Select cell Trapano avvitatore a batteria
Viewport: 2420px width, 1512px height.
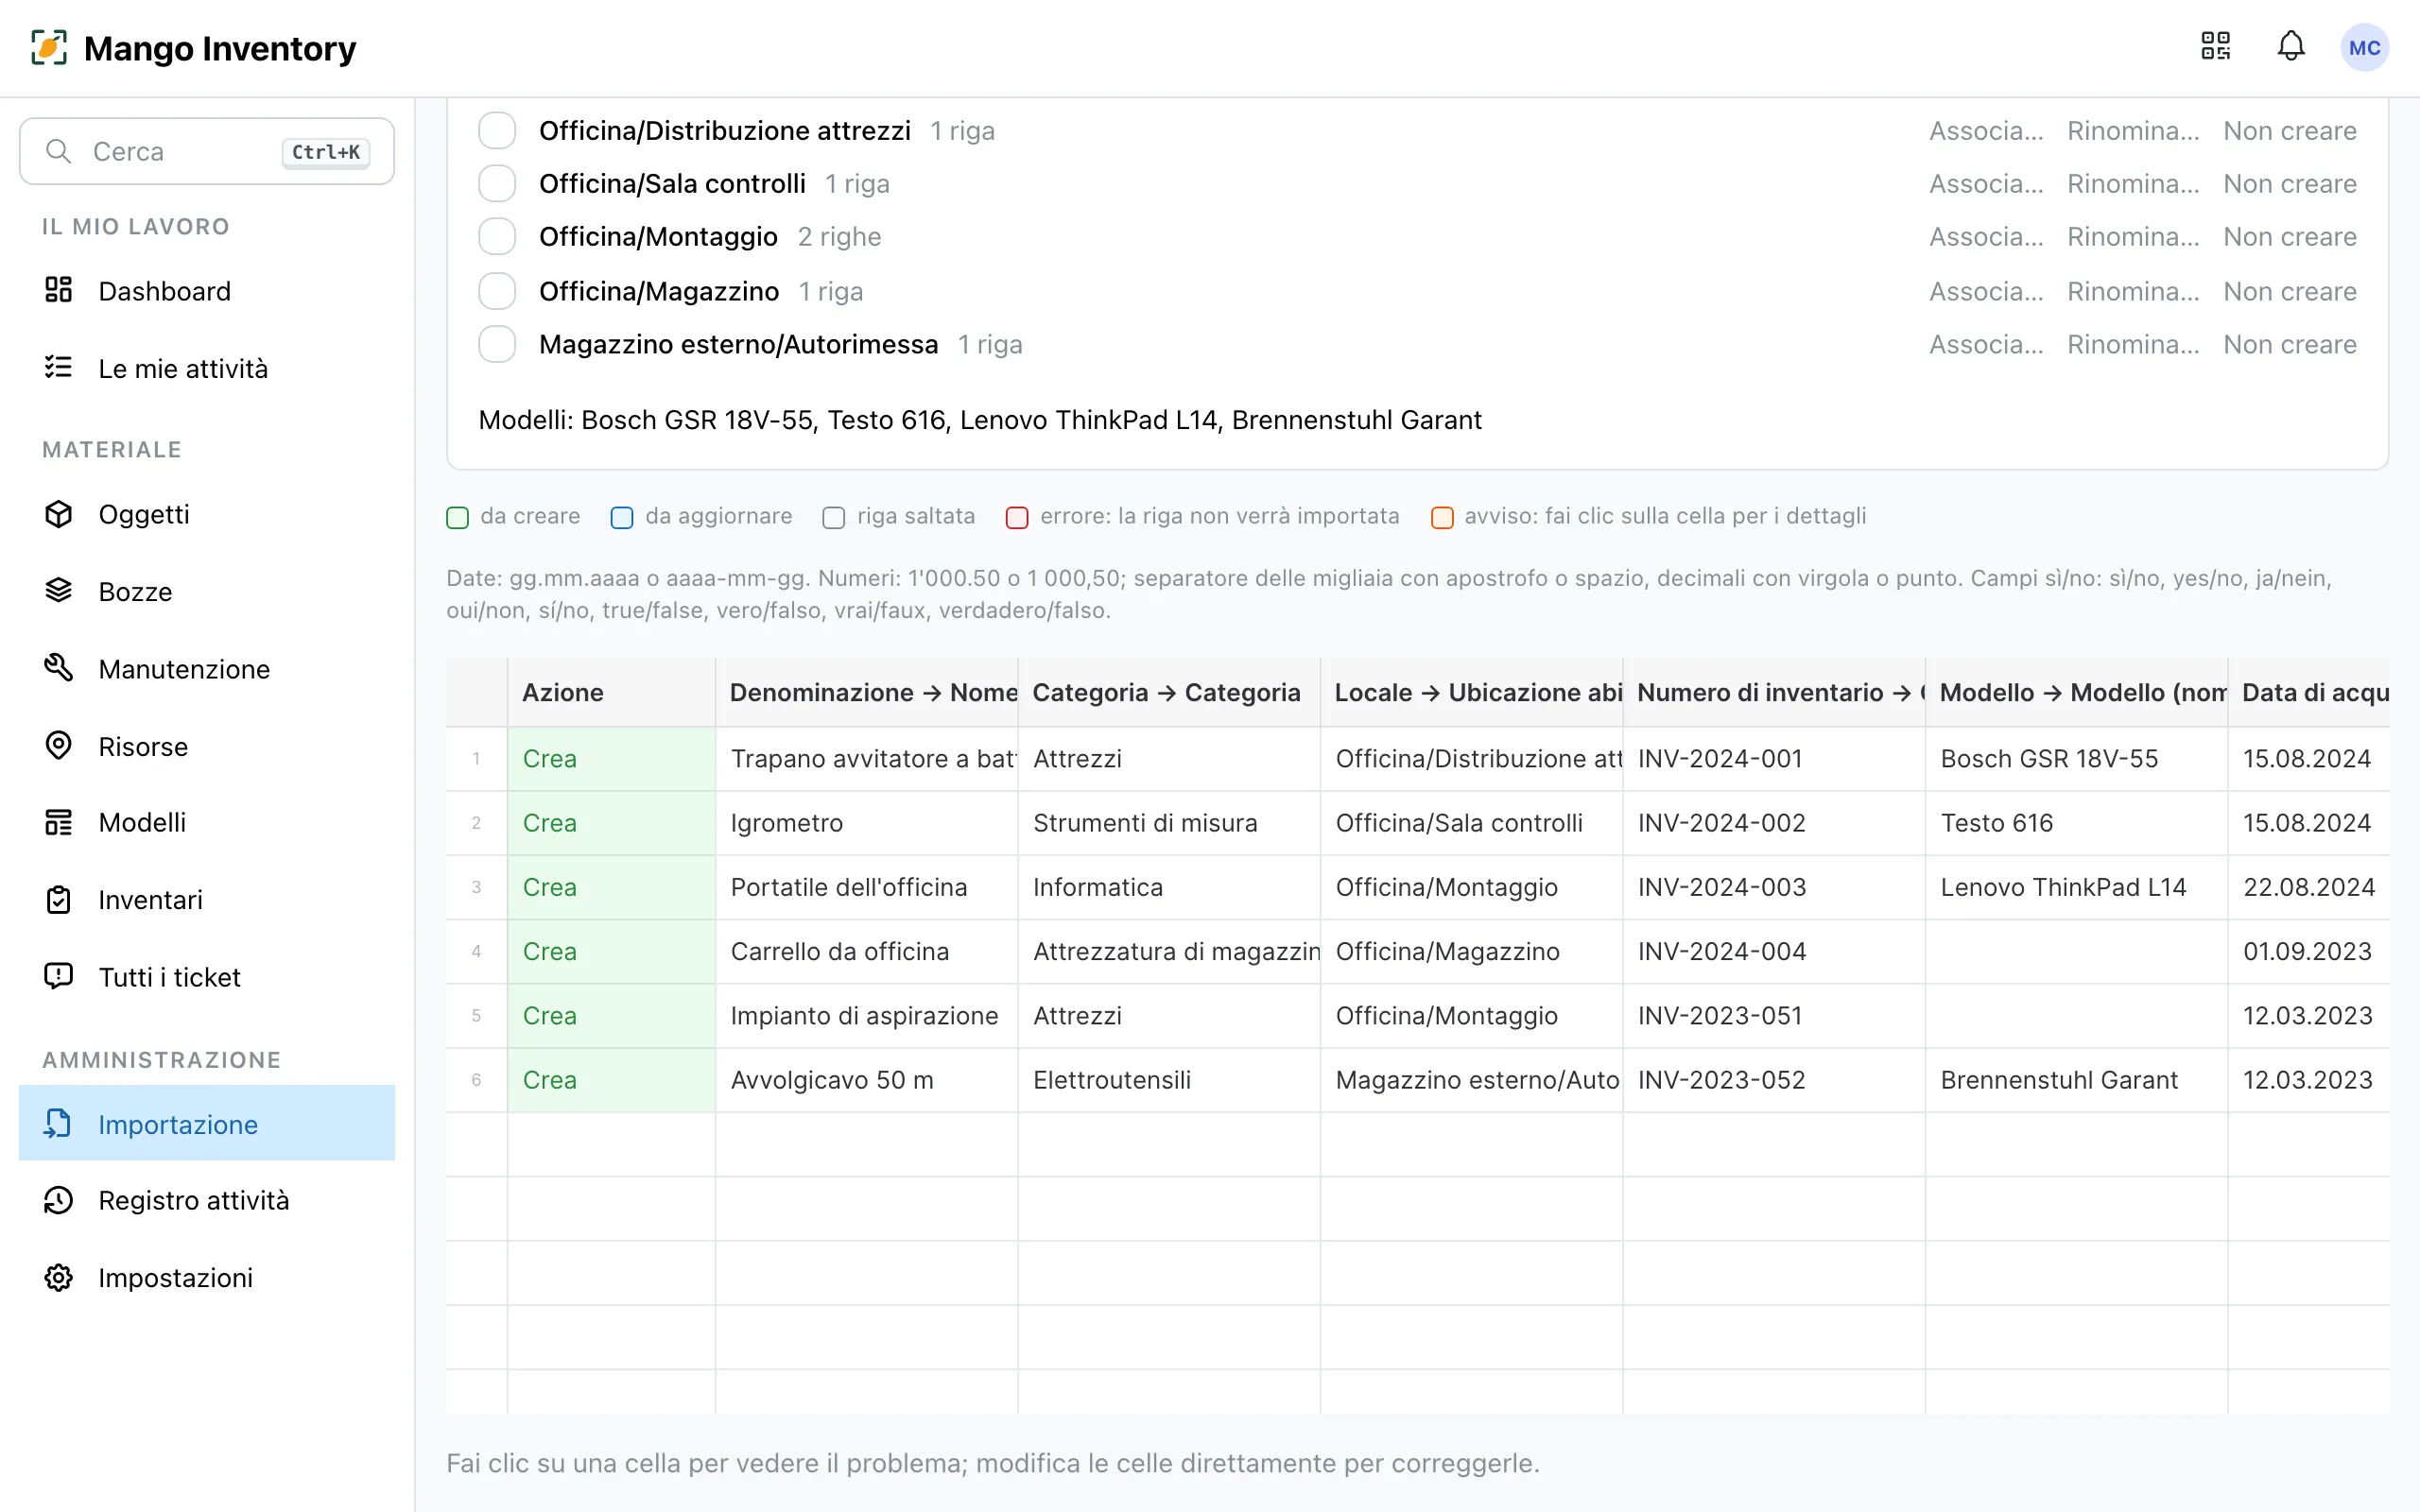click(x=866, y=759)
